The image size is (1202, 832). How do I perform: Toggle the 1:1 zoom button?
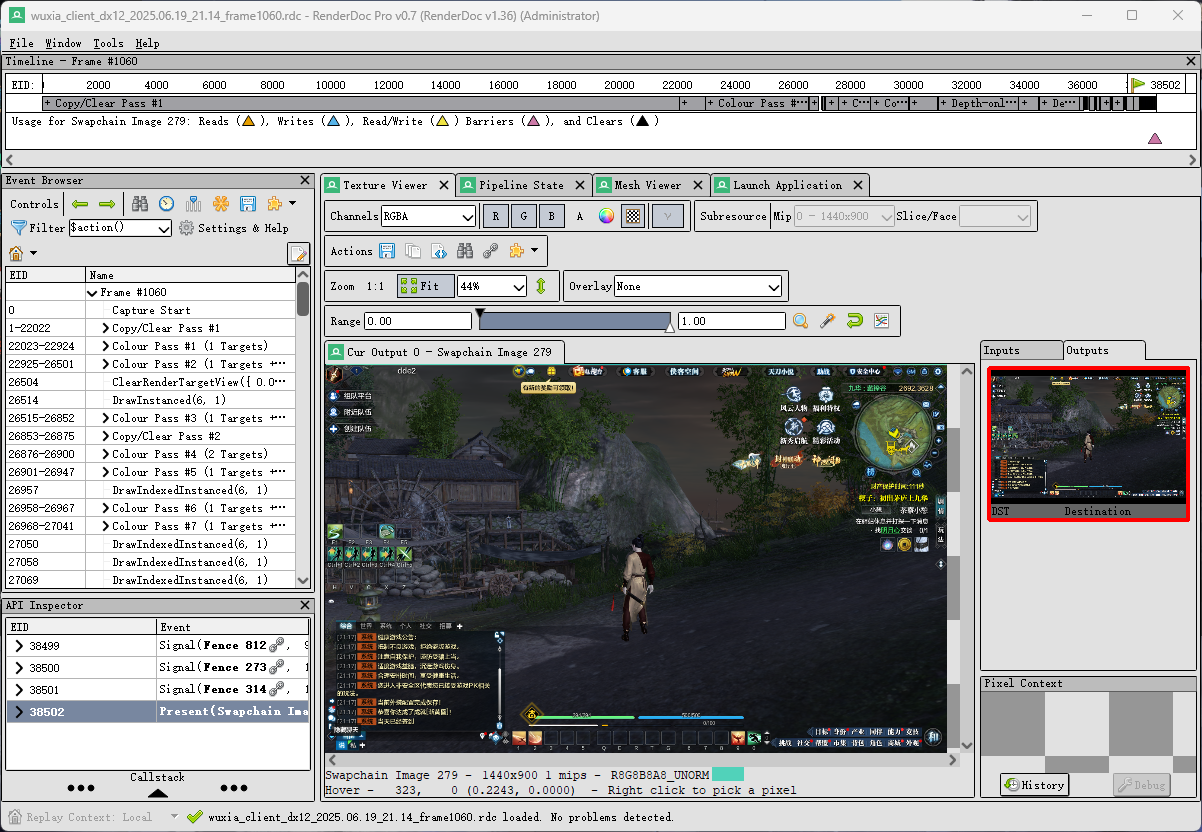click(376, 286)
